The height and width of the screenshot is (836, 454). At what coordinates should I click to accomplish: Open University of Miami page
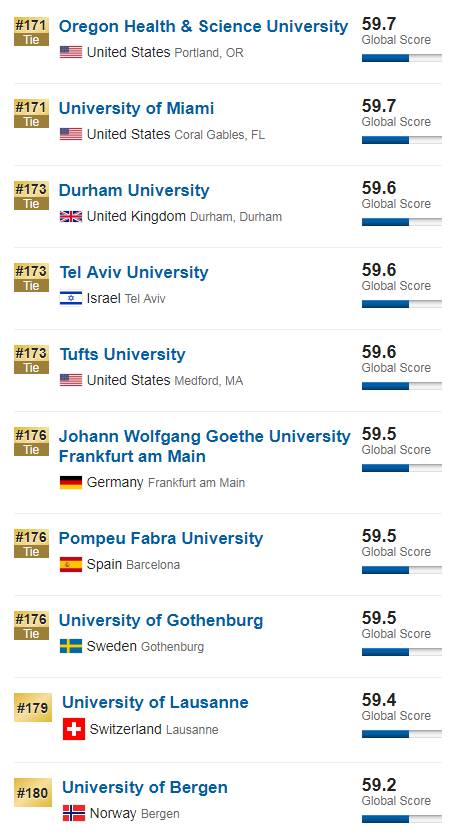pos(136,108)
